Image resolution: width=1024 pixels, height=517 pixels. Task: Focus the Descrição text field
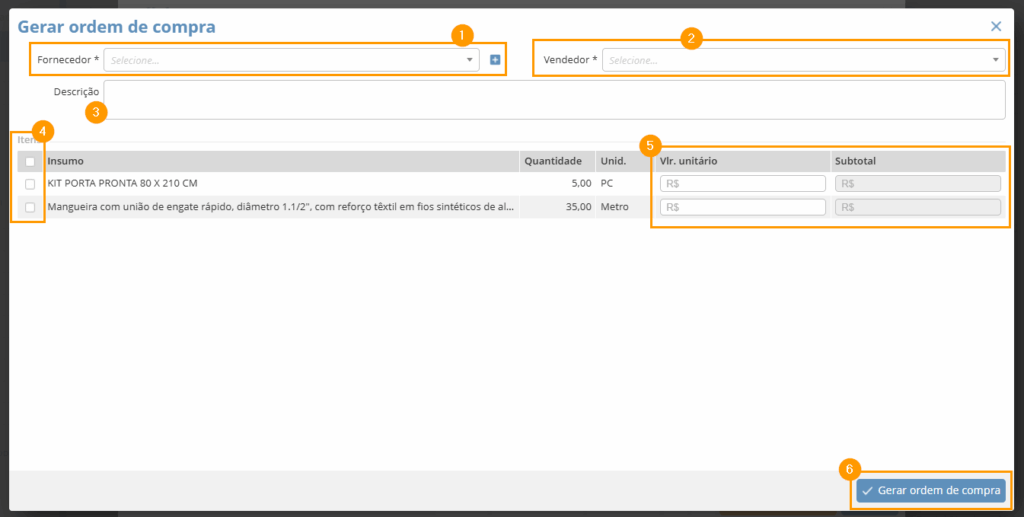[554, 100]
